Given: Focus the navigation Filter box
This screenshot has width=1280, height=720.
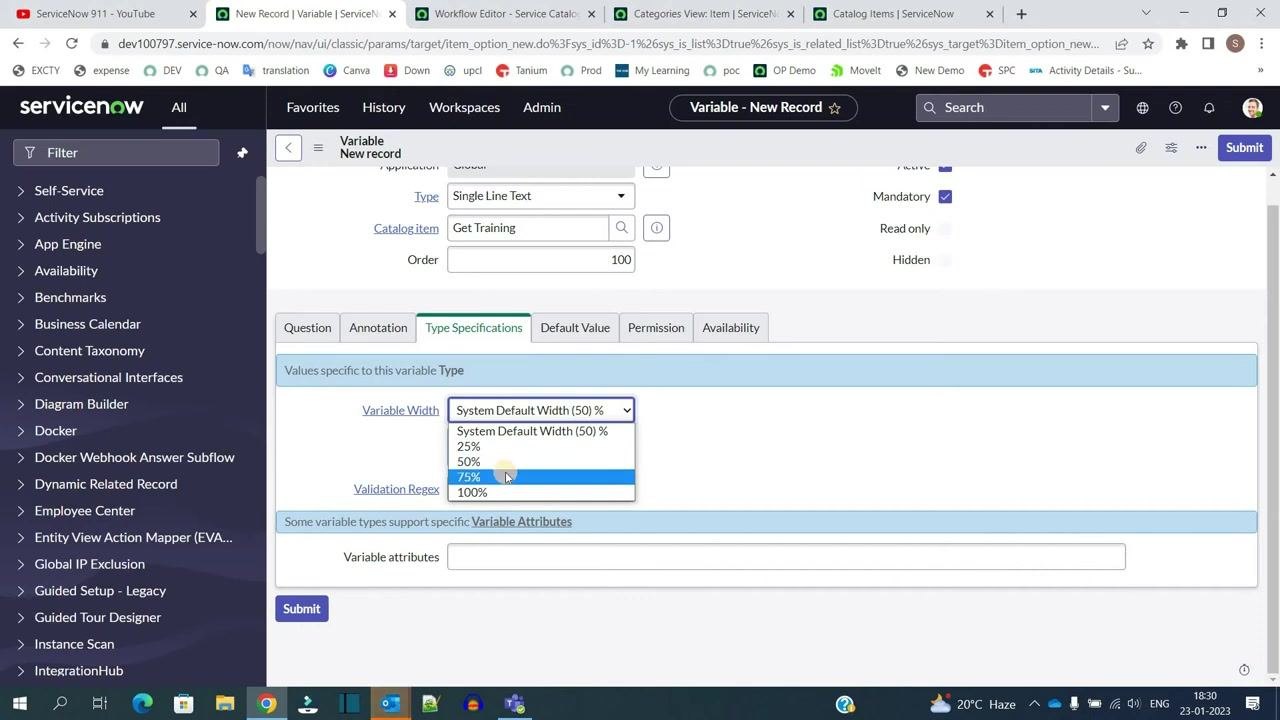Looking at the screenshot, I should click(116, 153).
